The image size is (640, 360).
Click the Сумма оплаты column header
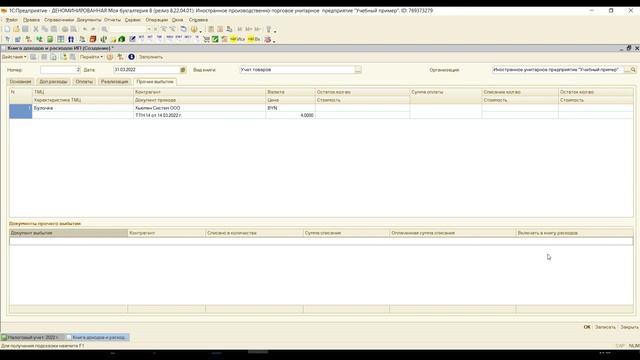(446, 92)
